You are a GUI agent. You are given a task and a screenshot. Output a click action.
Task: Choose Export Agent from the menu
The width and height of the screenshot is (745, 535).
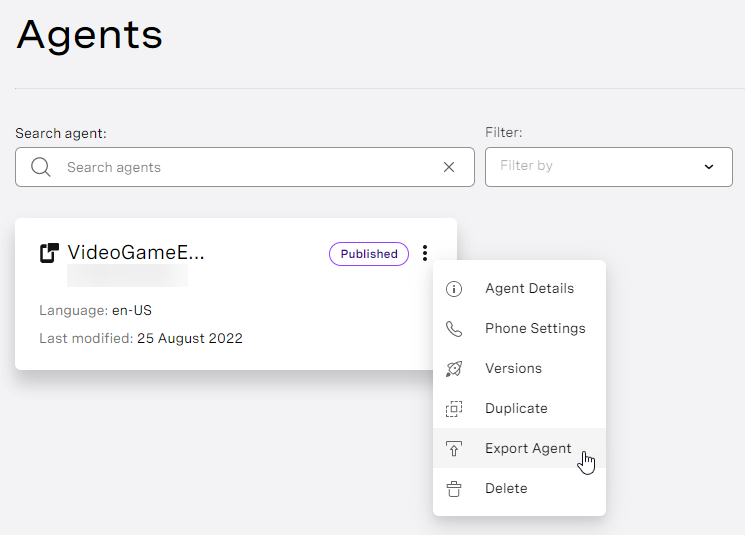click(519, 448)
